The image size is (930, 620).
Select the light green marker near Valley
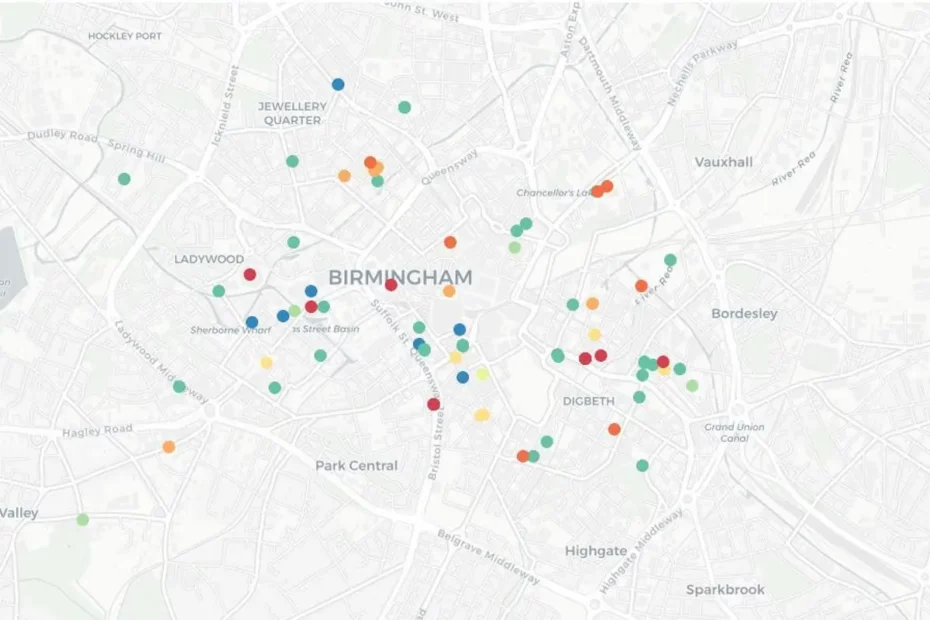[x=82, y=519]
